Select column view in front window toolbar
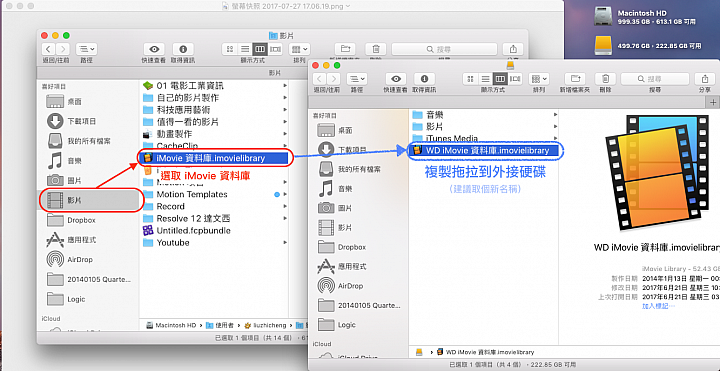 (x=501, y=79)
